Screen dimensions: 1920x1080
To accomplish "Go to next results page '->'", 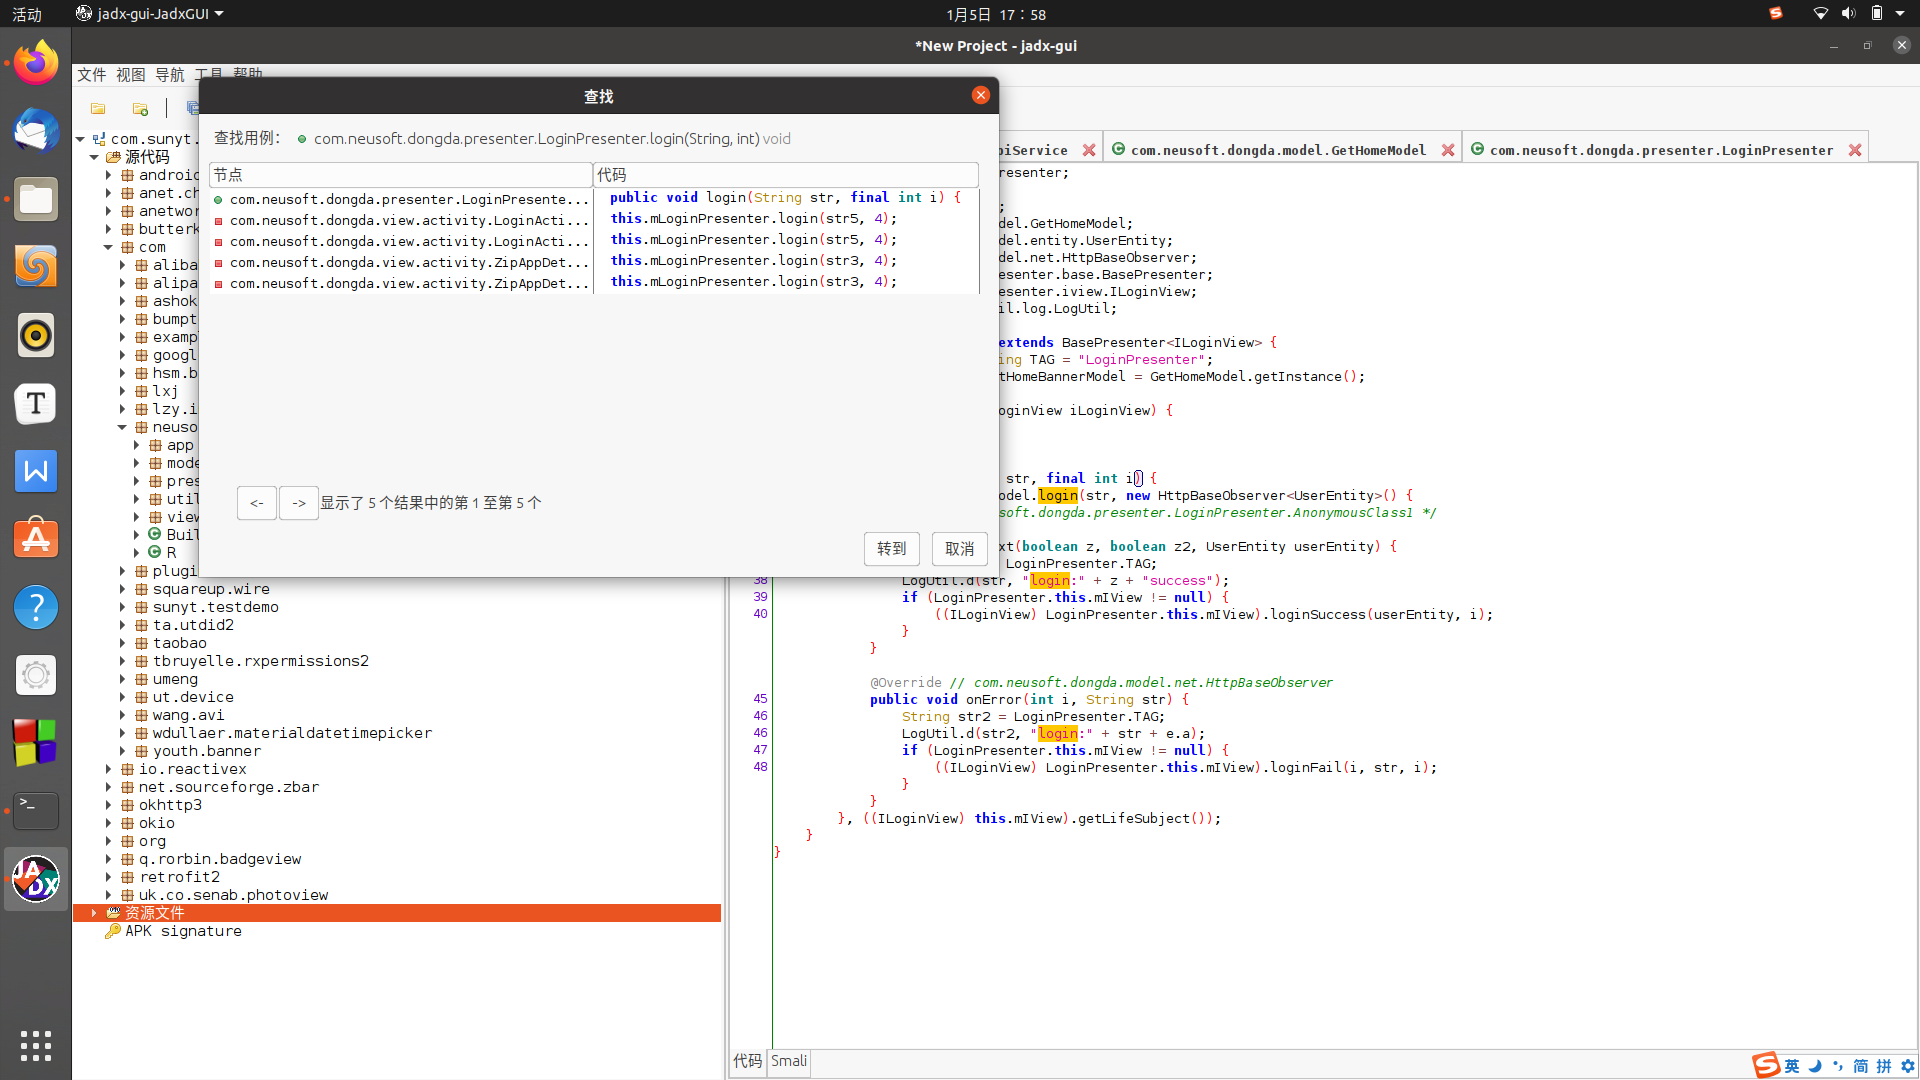I will [299, 503].
